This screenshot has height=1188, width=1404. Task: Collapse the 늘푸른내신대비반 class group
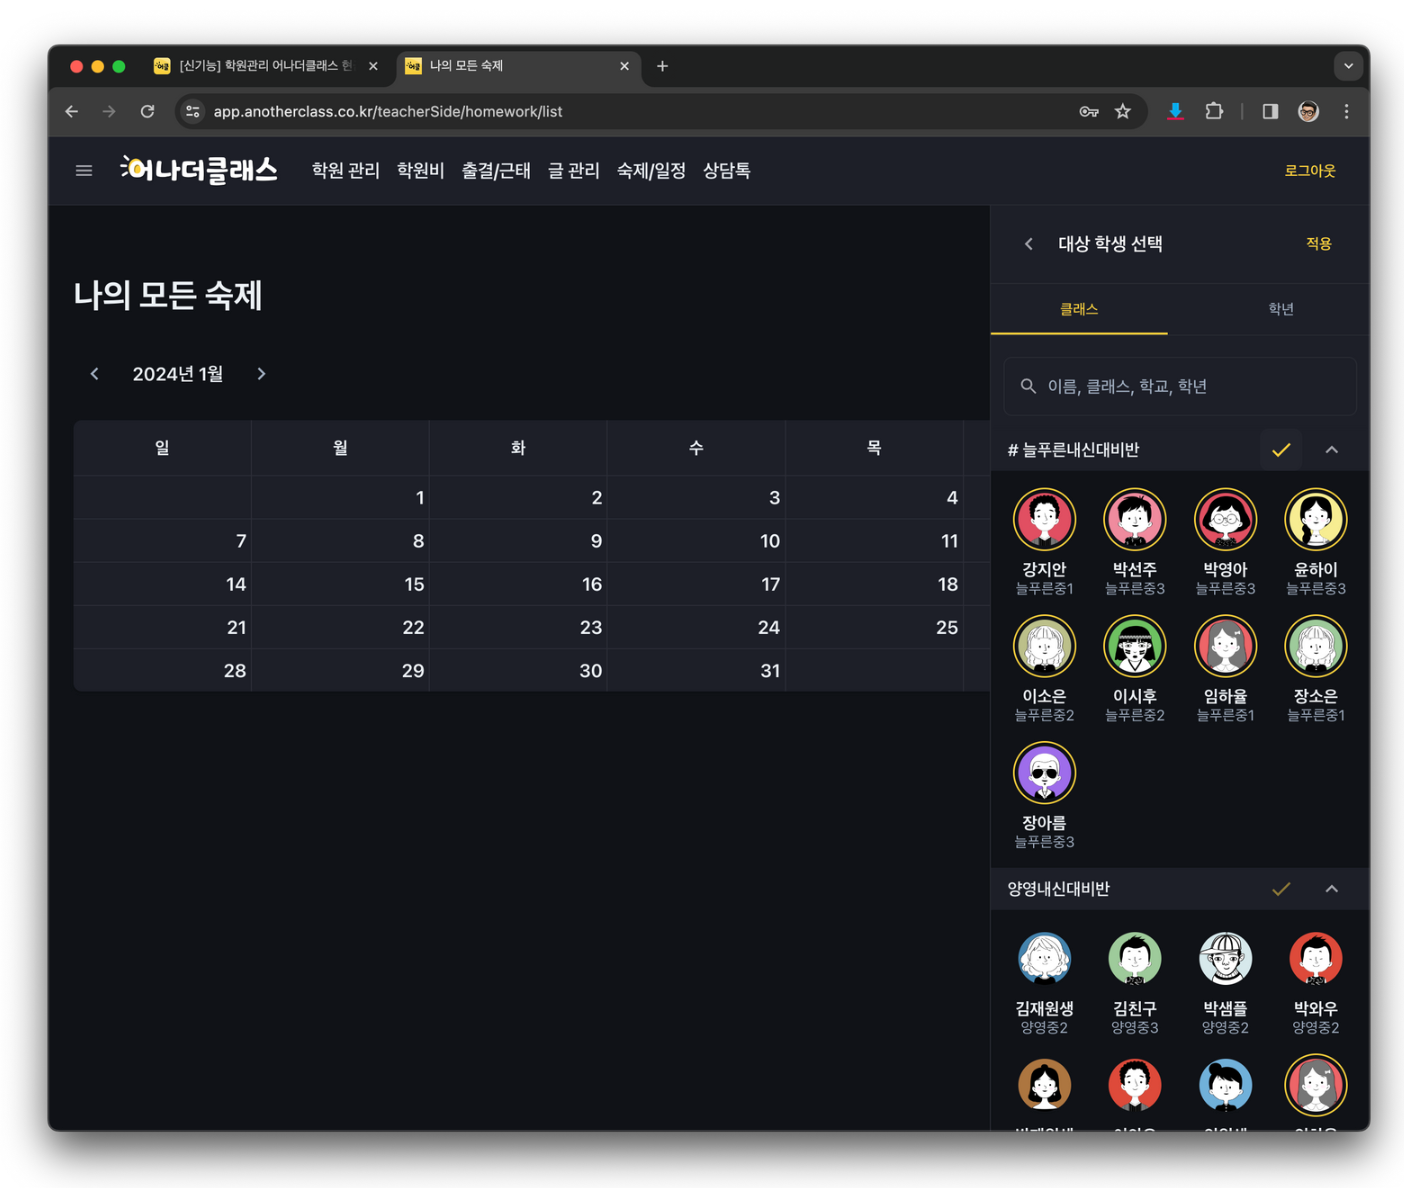1332,450
